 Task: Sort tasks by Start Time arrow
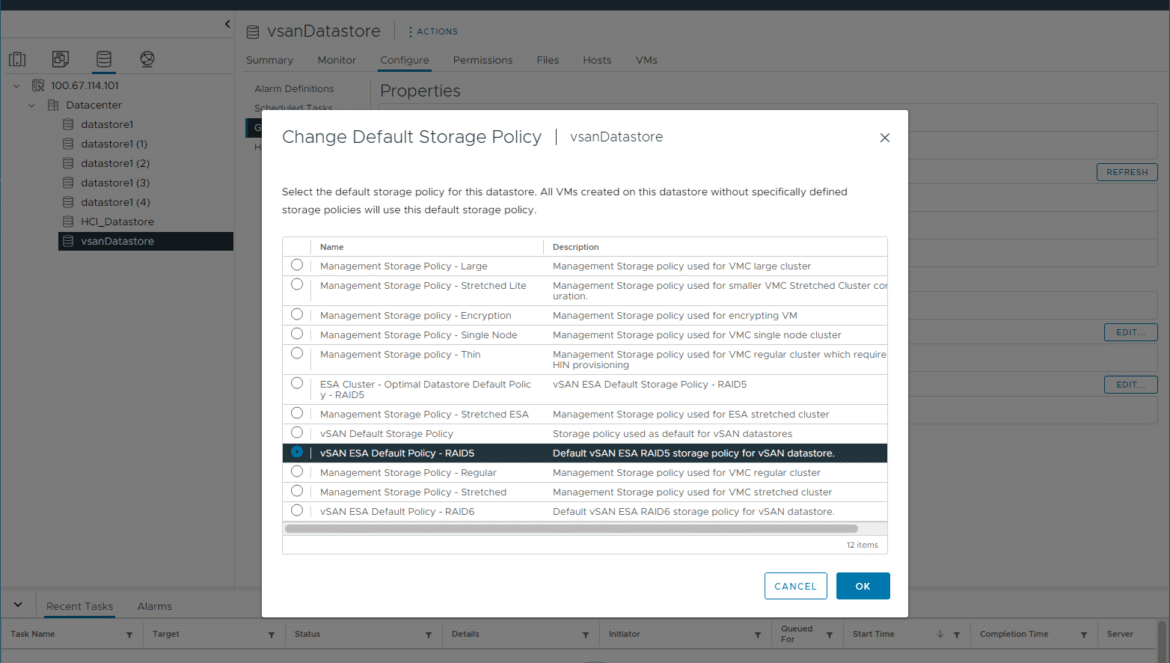pyautogui.click(x=940, y=634)
